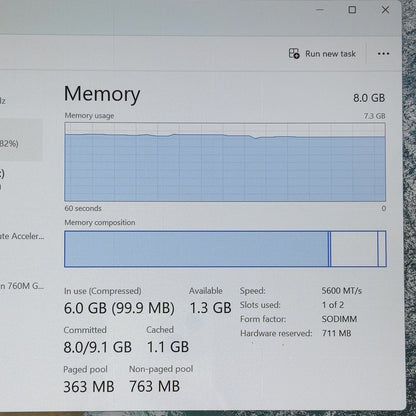Image resolution: width=416 pixels, height=416 pixels.
Task: Click the Committed label
Action: (x=85, y=330)
